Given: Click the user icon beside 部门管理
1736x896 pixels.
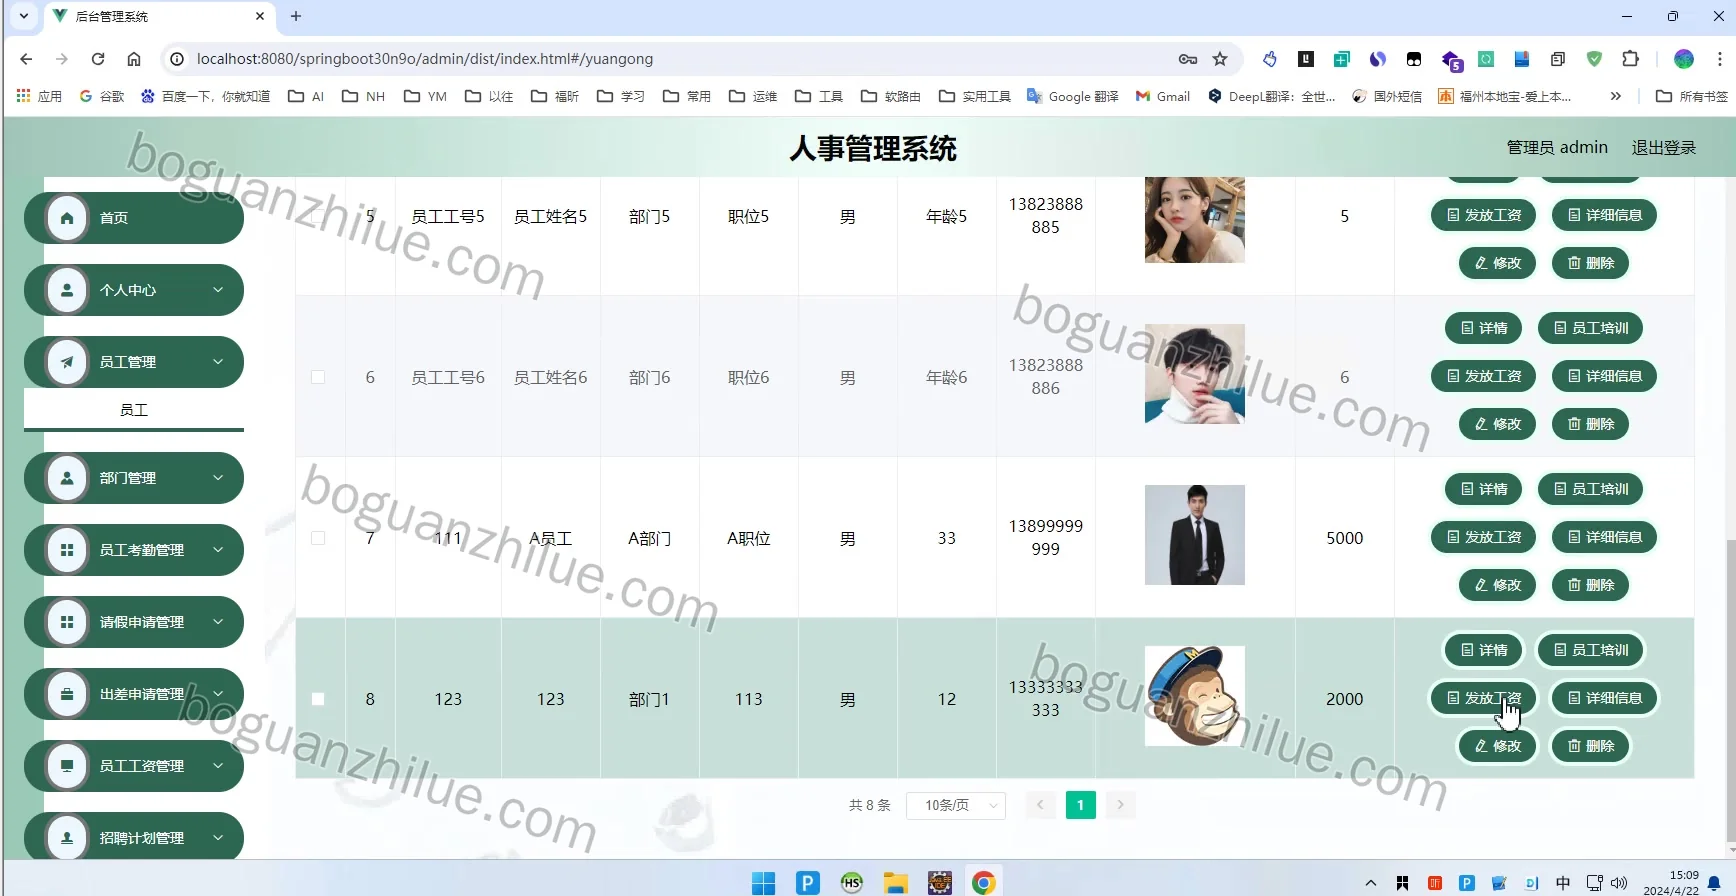Looking at the screenshot, I should 67,478.
